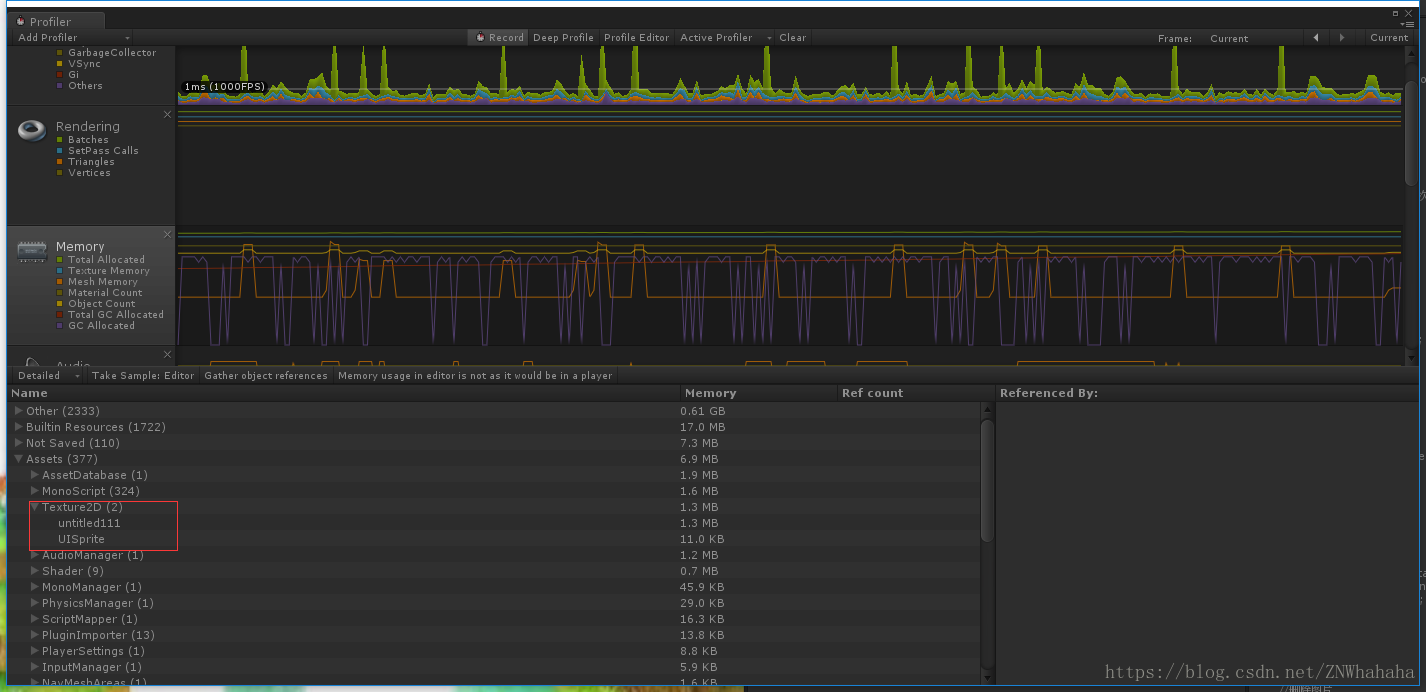The width and height of the screenshot is (1426, 692).
Task: Expand the MonoManager (1) node
Action: pos(35,587)
